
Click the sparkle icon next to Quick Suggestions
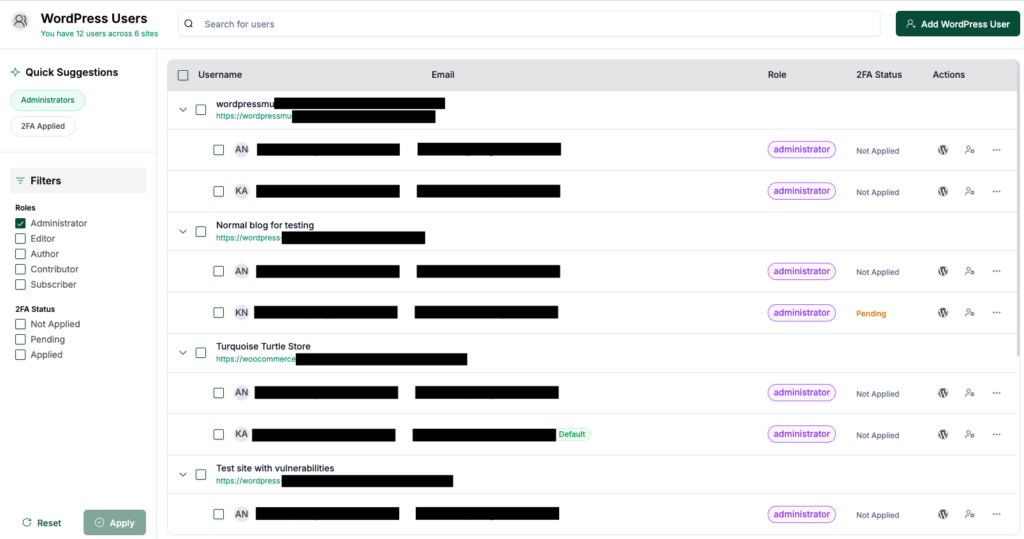tap(15, 72)
